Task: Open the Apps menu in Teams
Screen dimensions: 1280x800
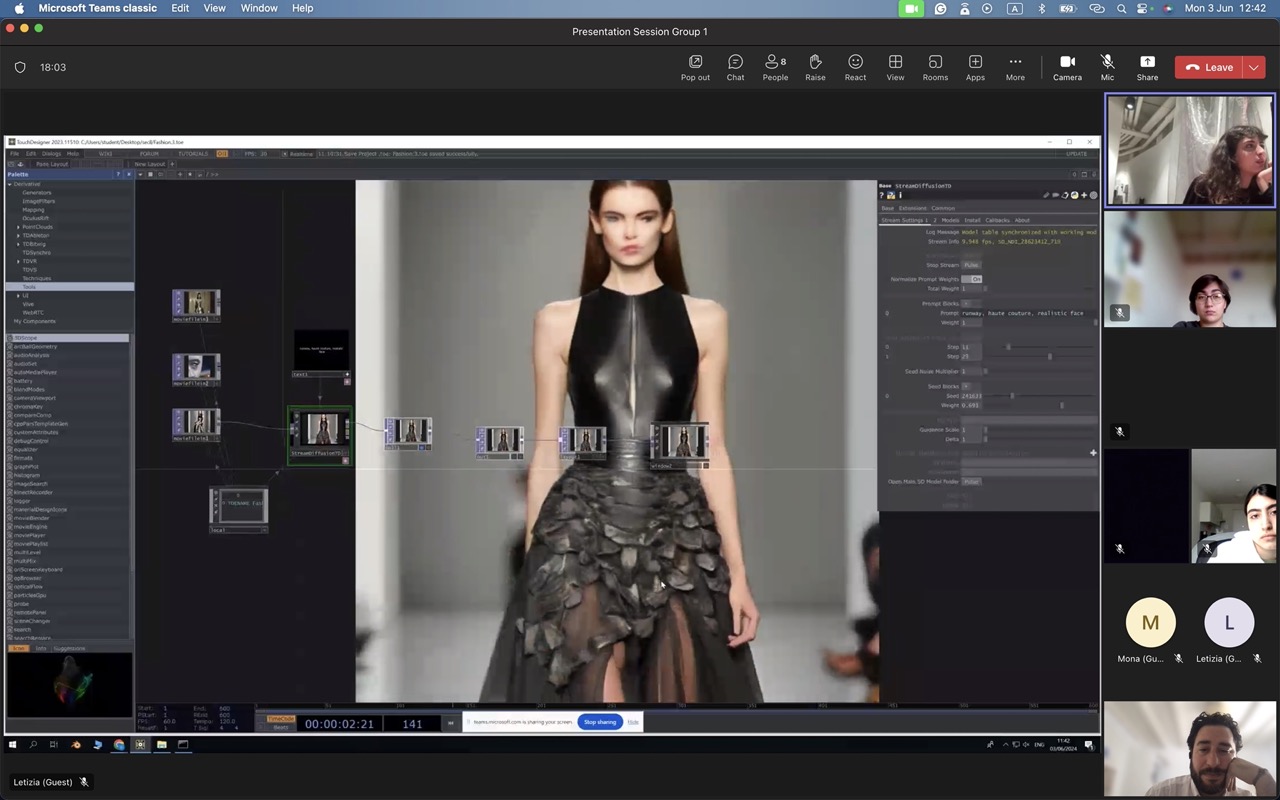Action: pyautogui.click(x=975, y=67)
